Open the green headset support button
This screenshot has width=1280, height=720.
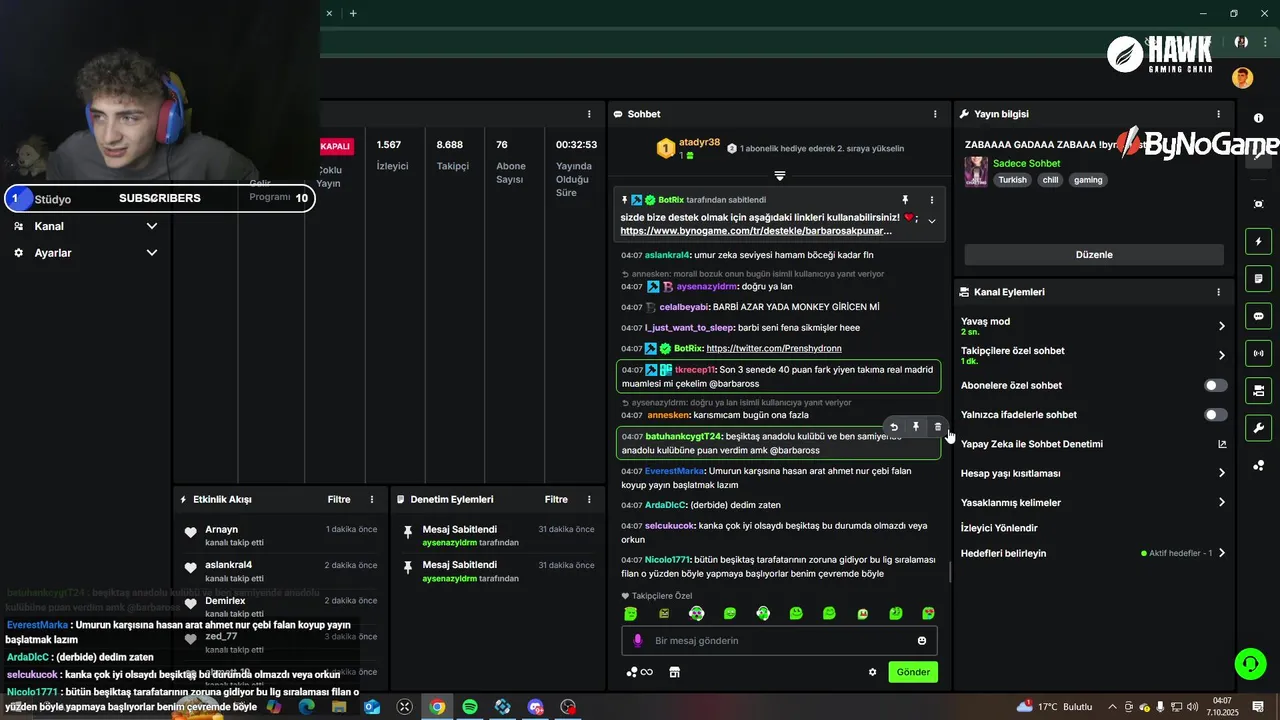coord(1249,663)
